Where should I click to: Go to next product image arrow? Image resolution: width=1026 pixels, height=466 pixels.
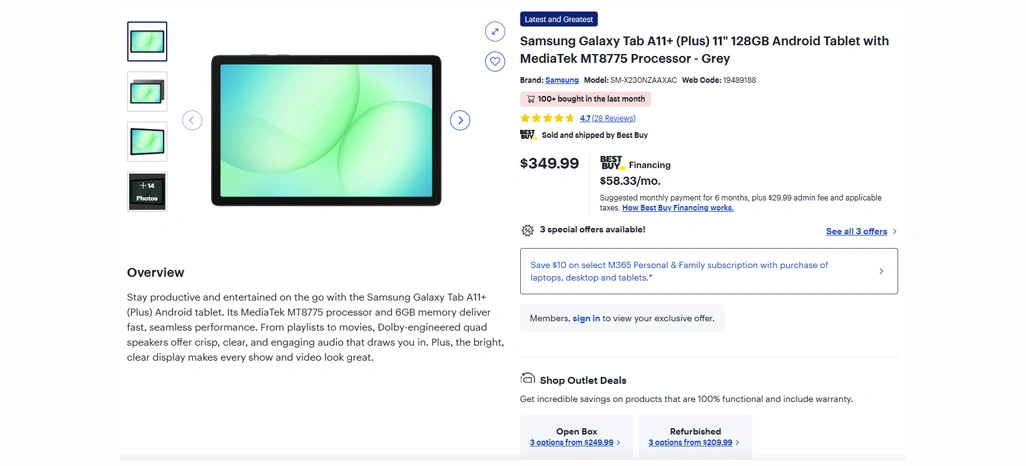click(460, 120)
